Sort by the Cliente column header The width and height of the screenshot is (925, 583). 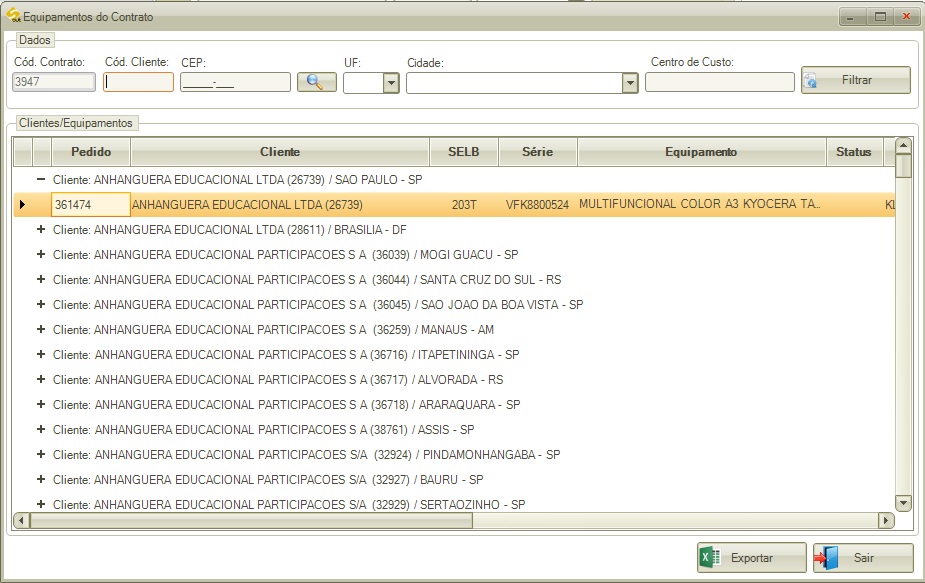280,152
